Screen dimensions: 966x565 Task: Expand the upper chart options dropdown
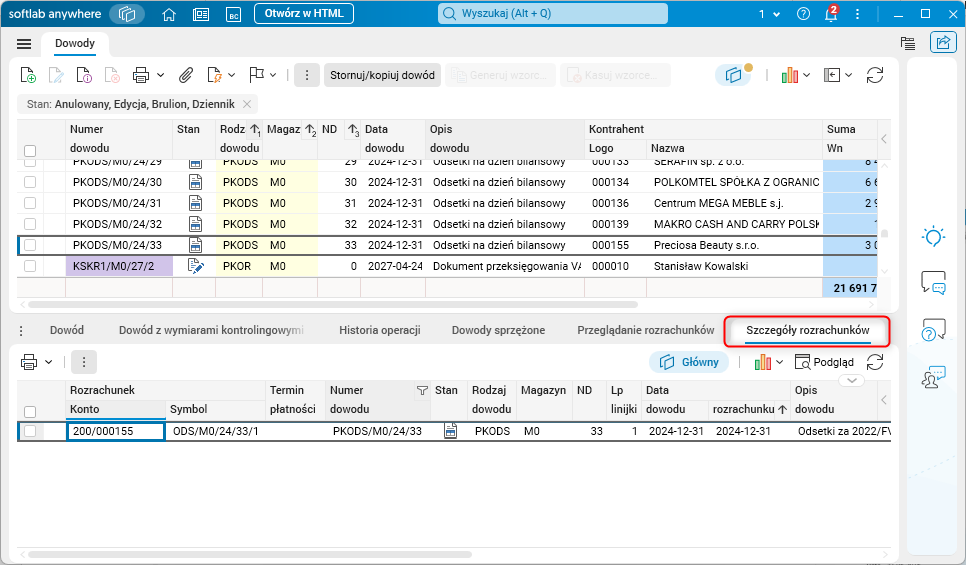click(x=805, y=75)
